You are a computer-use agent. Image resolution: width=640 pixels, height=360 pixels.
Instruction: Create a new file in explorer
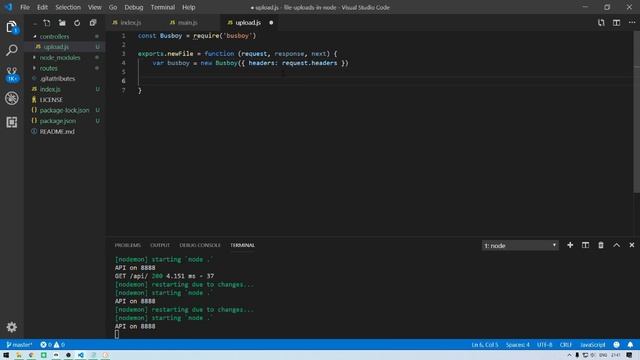point(47,23)
